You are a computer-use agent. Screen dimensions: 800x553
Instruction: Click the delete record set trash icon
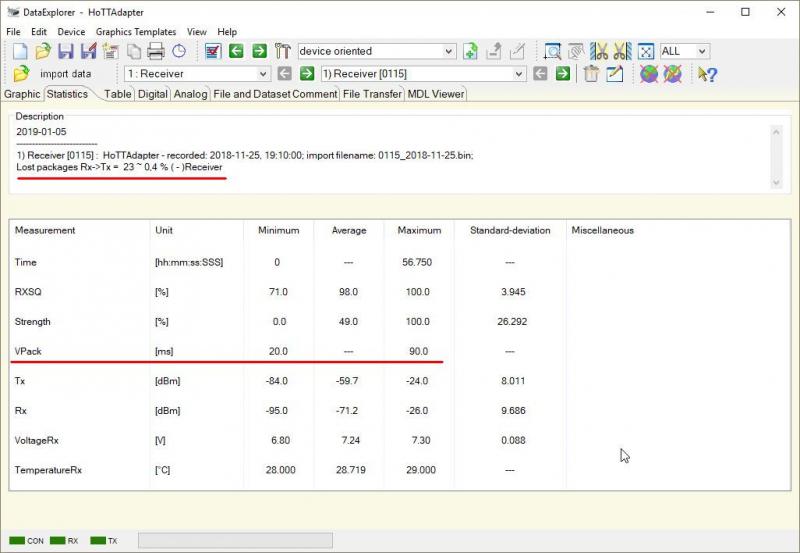pos(592,74)
